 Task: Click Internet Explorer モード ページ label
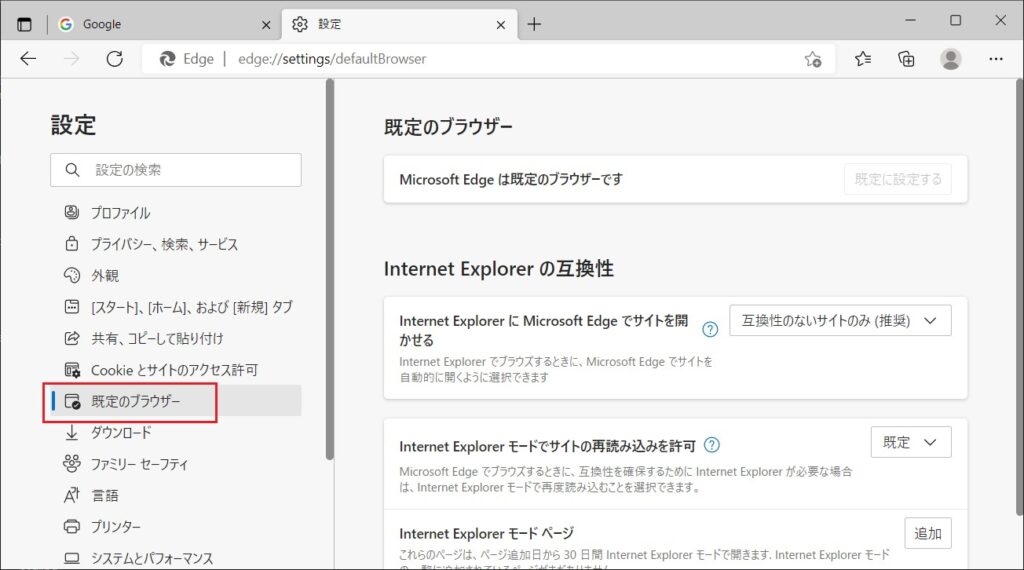tap(487, 533)
